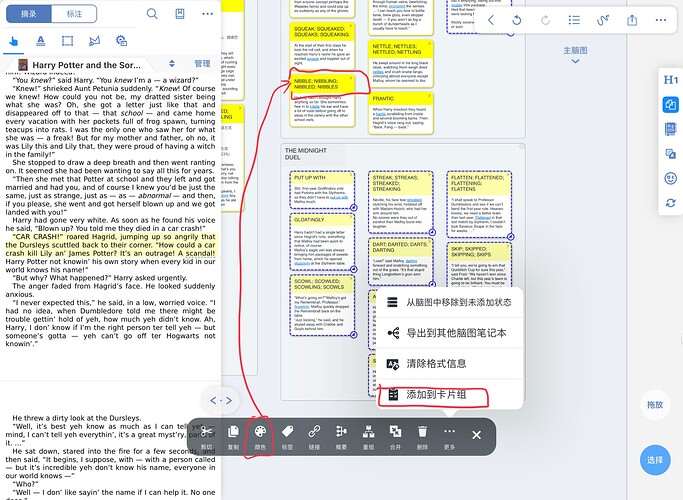Redo the mind map action

coord(545,20)
